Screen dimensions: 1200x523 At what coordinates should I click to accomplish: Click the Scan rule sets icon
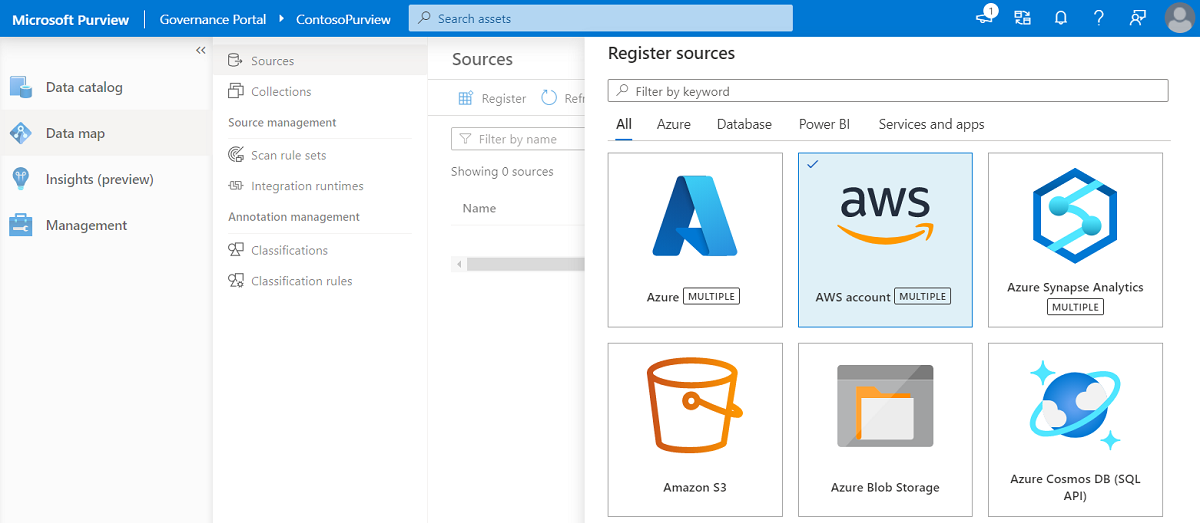click(x=236, y=155)
